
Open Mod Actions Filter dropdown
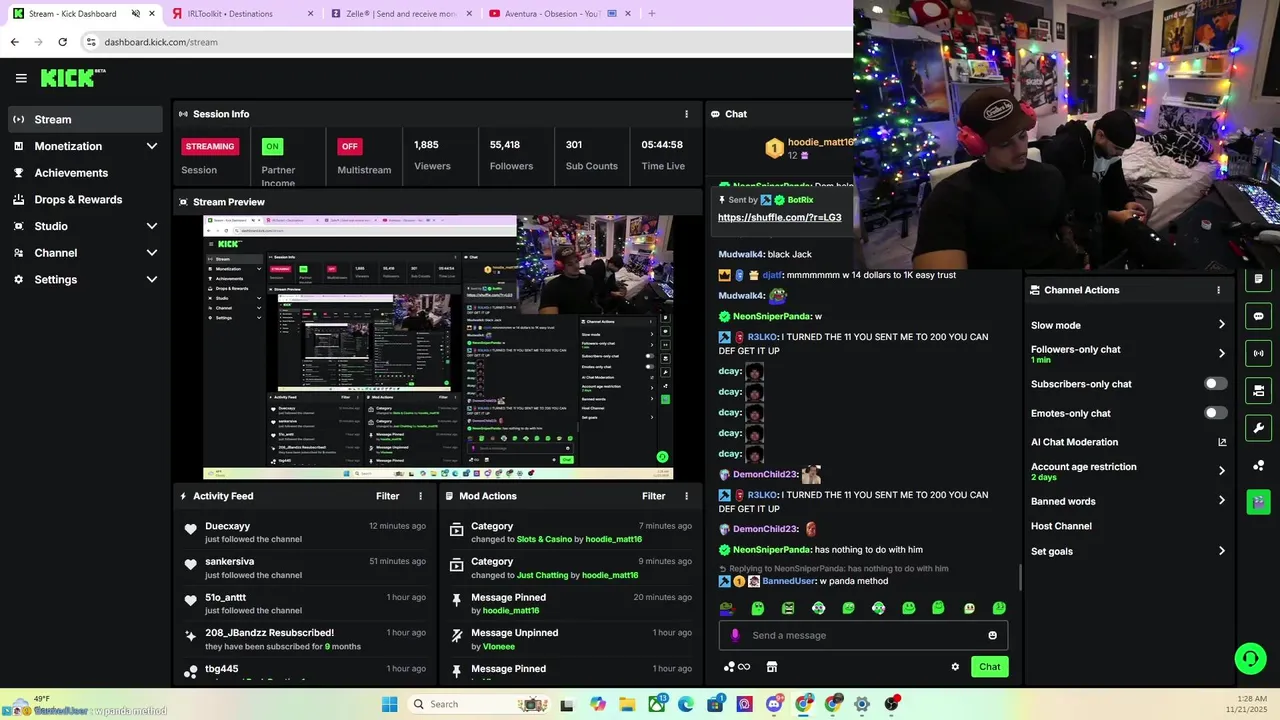tap(654, 496)
